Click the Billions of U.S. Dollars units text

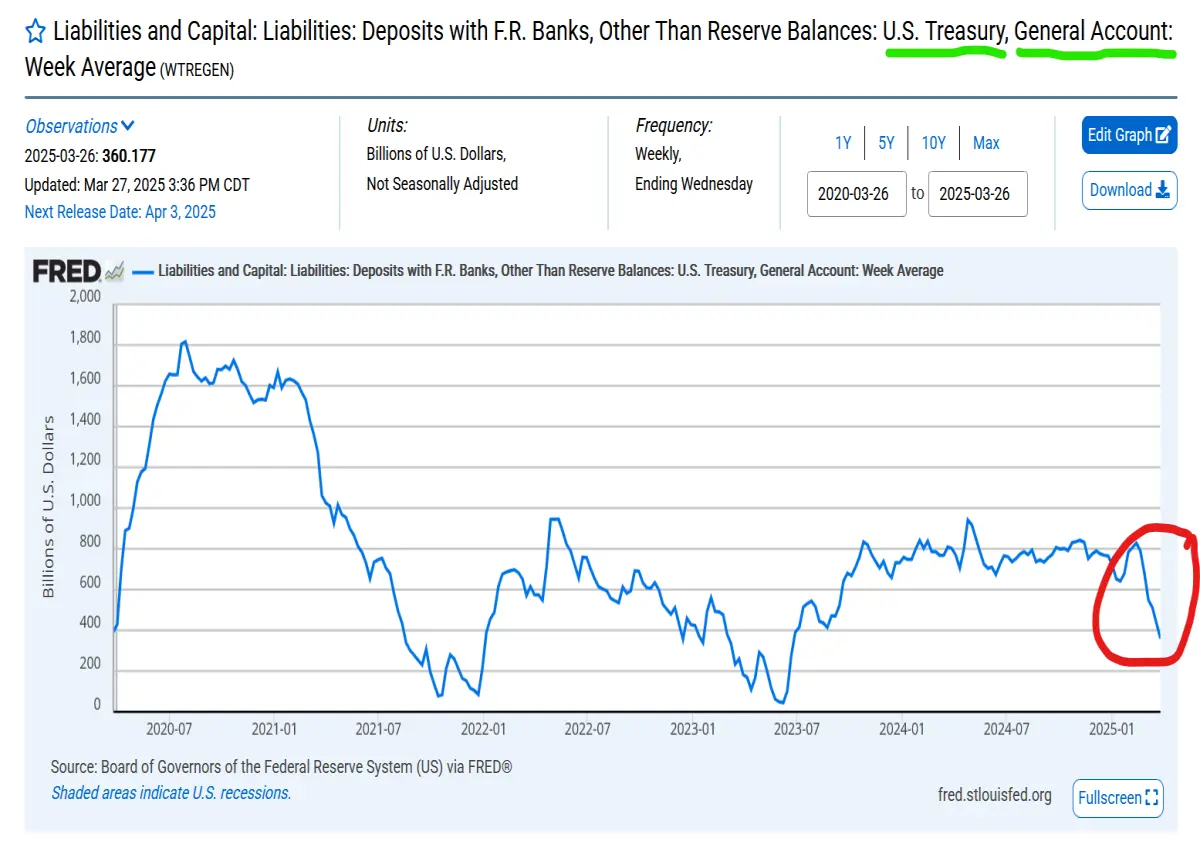(436, 154)
